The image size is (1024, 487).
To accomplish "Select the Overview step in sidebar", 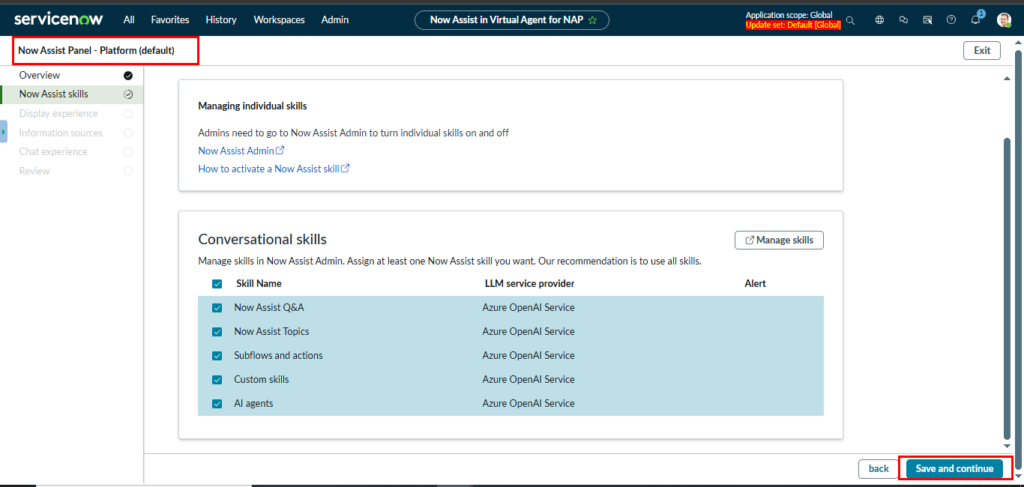I will tap(40, 75).
